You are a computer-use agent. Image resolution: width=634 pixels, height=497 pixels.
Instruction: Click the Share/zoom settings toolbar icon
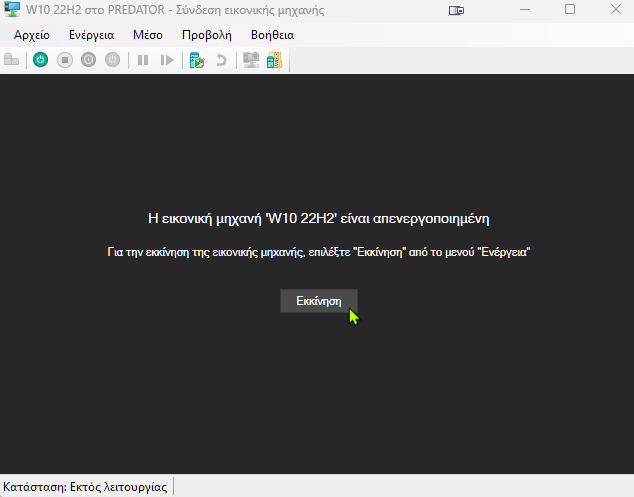[x=275, y=60]
